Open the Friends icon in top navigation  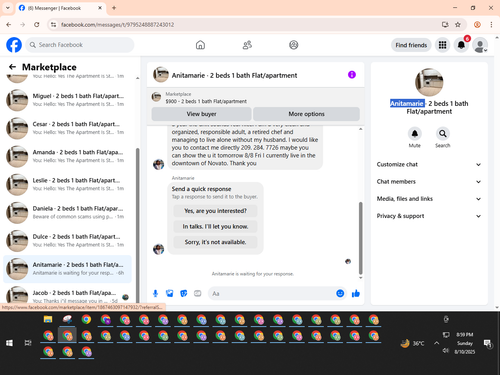(x=247, y=45)
